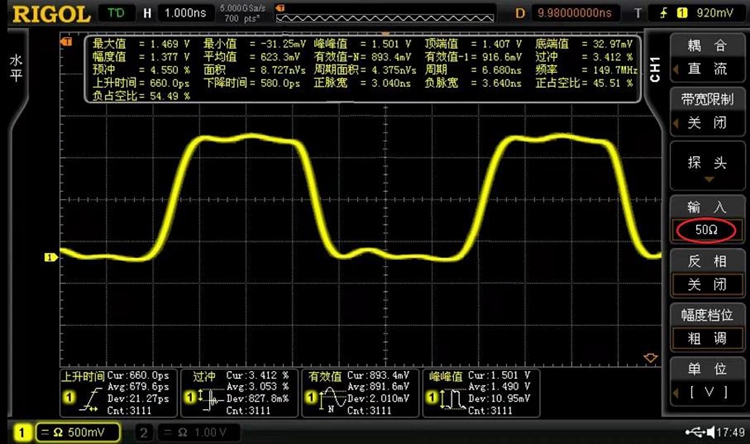Click the 1.000ns horizontal timebase readout
This screenshot has width=750, height=444.
point(188,13)
